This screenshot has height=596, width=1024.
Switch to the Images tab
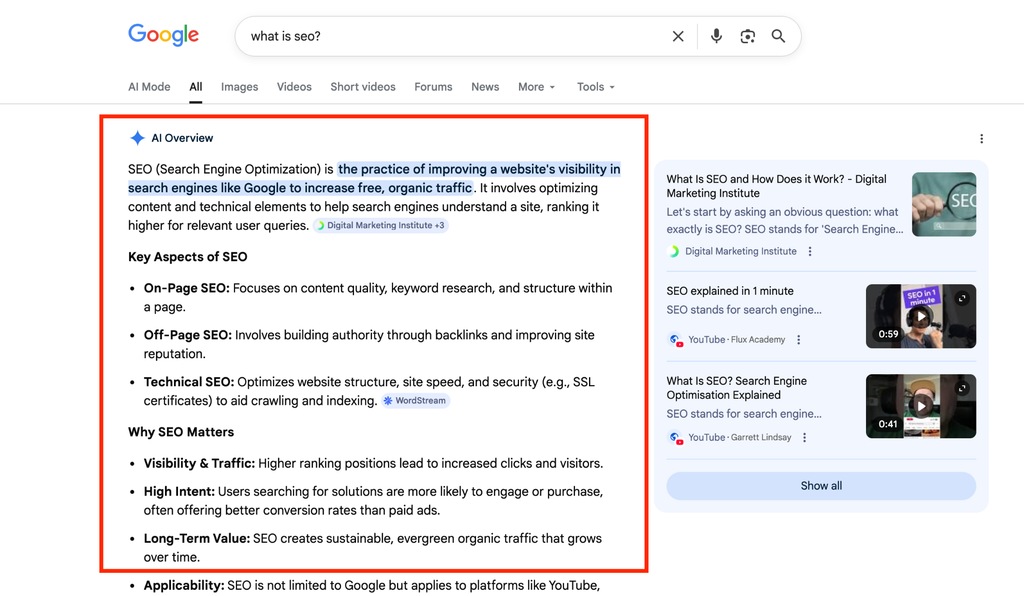pos(239,87)
